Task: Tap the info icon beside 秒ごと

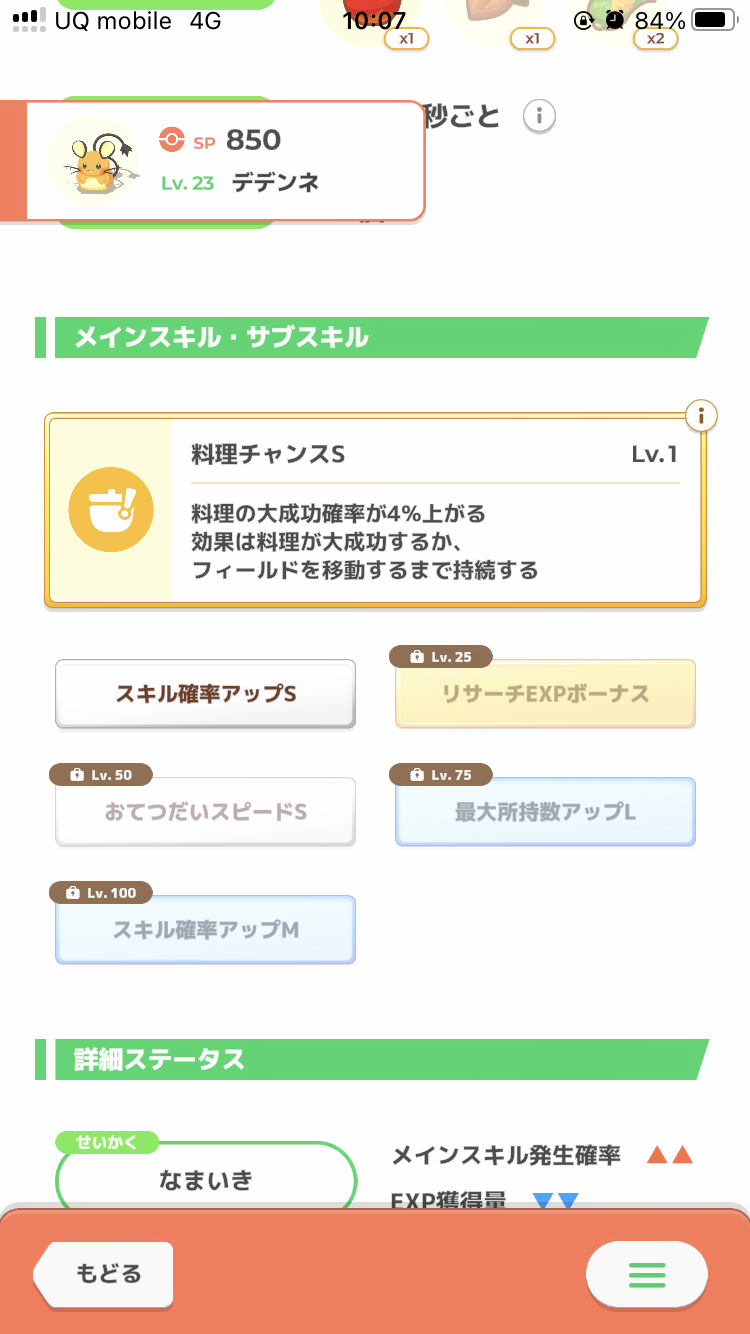Action: click(539, 116)
